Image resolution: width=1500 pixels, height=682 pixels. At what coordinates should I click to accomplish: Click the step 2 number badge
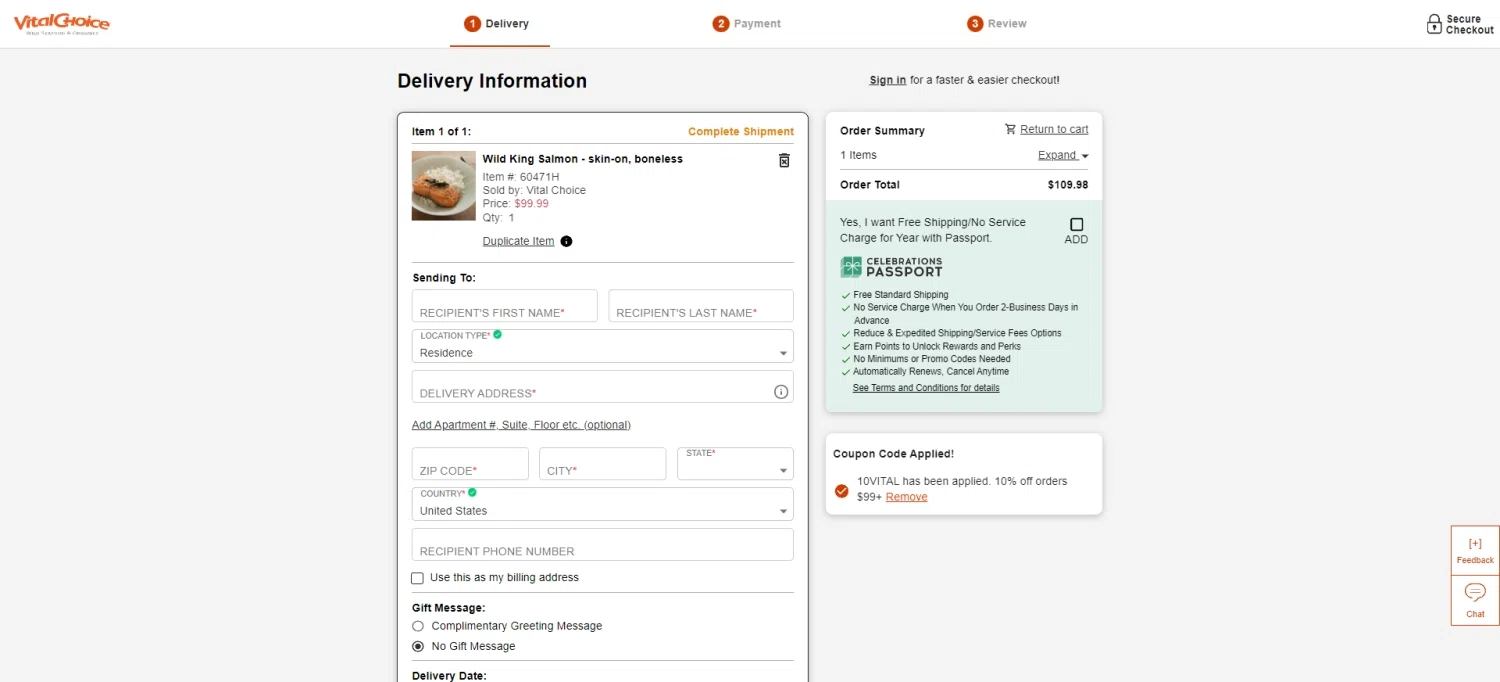click(x=720, y=24)
